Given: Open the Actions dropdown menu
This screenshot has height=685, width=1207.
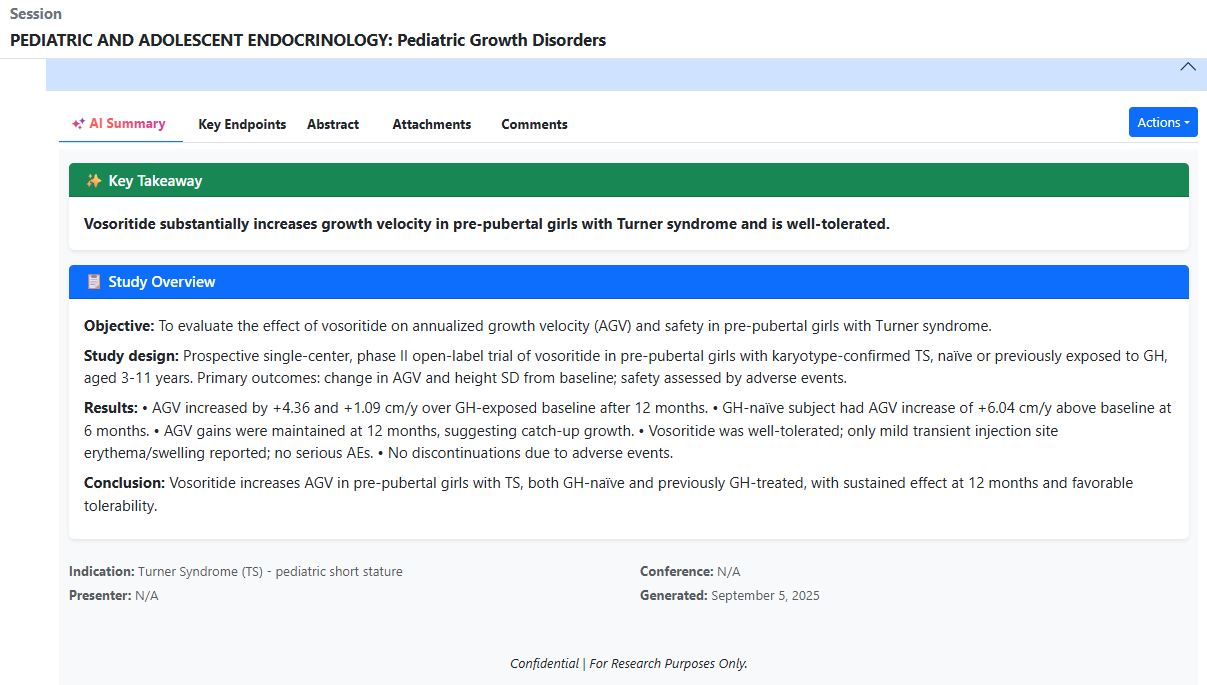Looking at the screenshot, I should [1162, 122].
